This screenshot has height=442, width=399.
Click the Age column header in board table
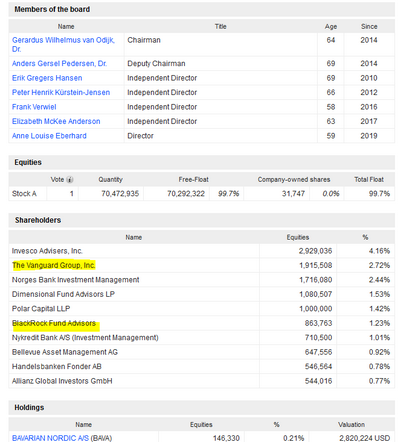point(331,27)
